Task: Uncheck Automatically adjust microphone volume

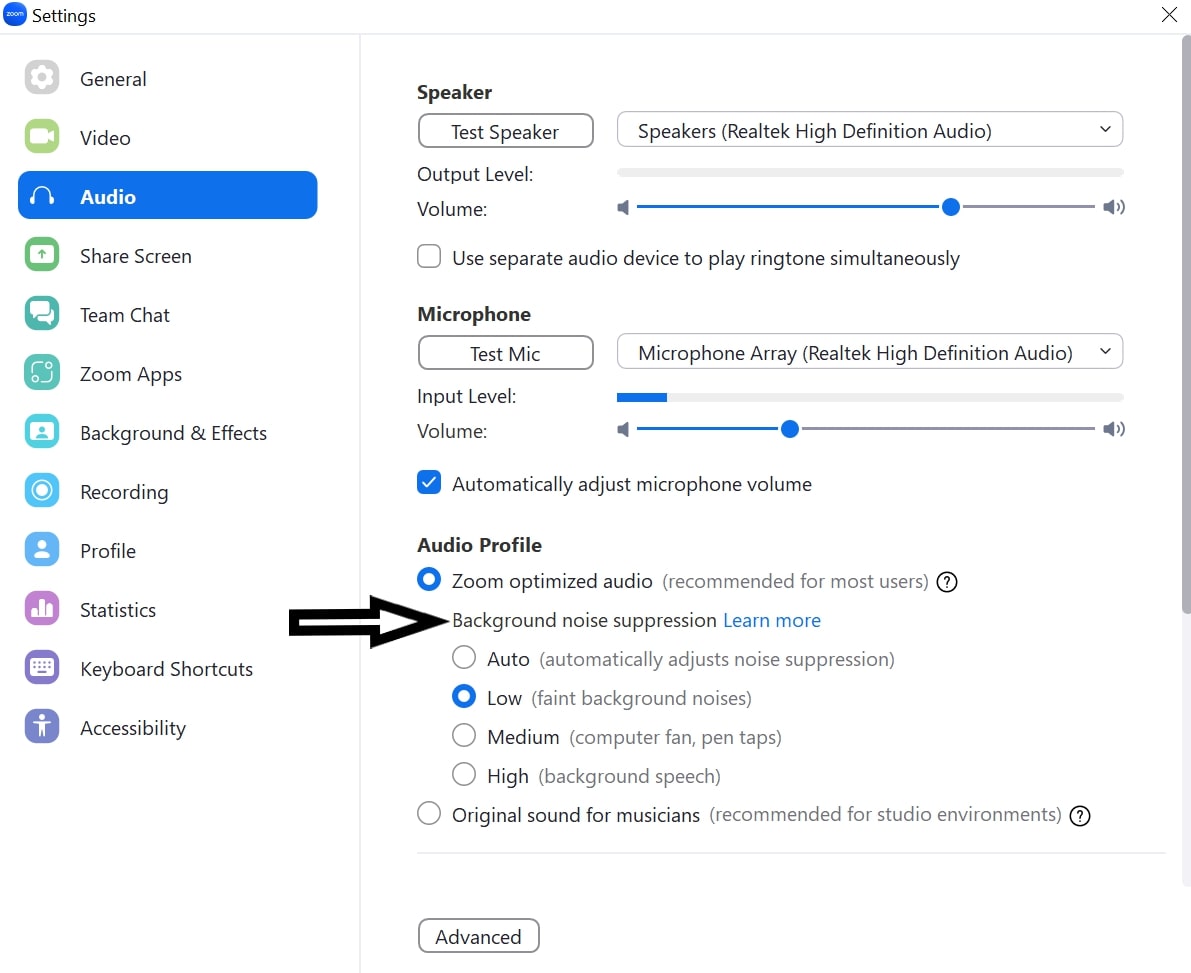Action: tap(429, 483)
